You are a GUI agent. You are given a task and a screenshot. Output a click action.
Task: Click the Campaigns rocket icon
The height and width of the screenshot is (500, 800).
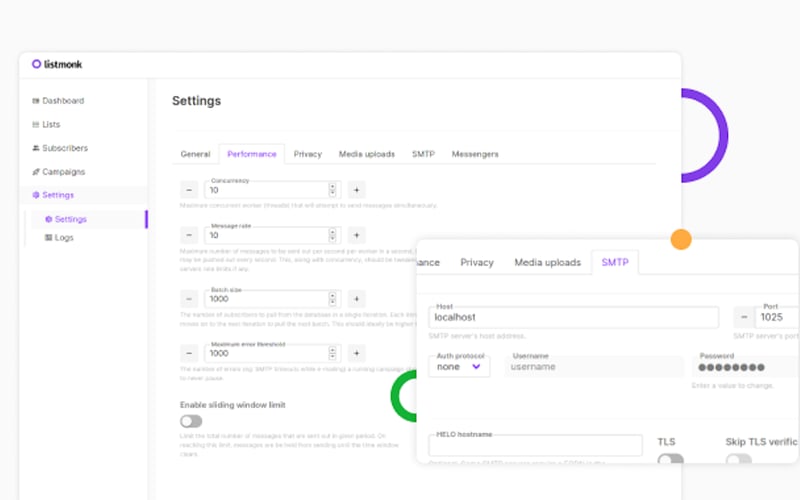[x=35, y=171]
